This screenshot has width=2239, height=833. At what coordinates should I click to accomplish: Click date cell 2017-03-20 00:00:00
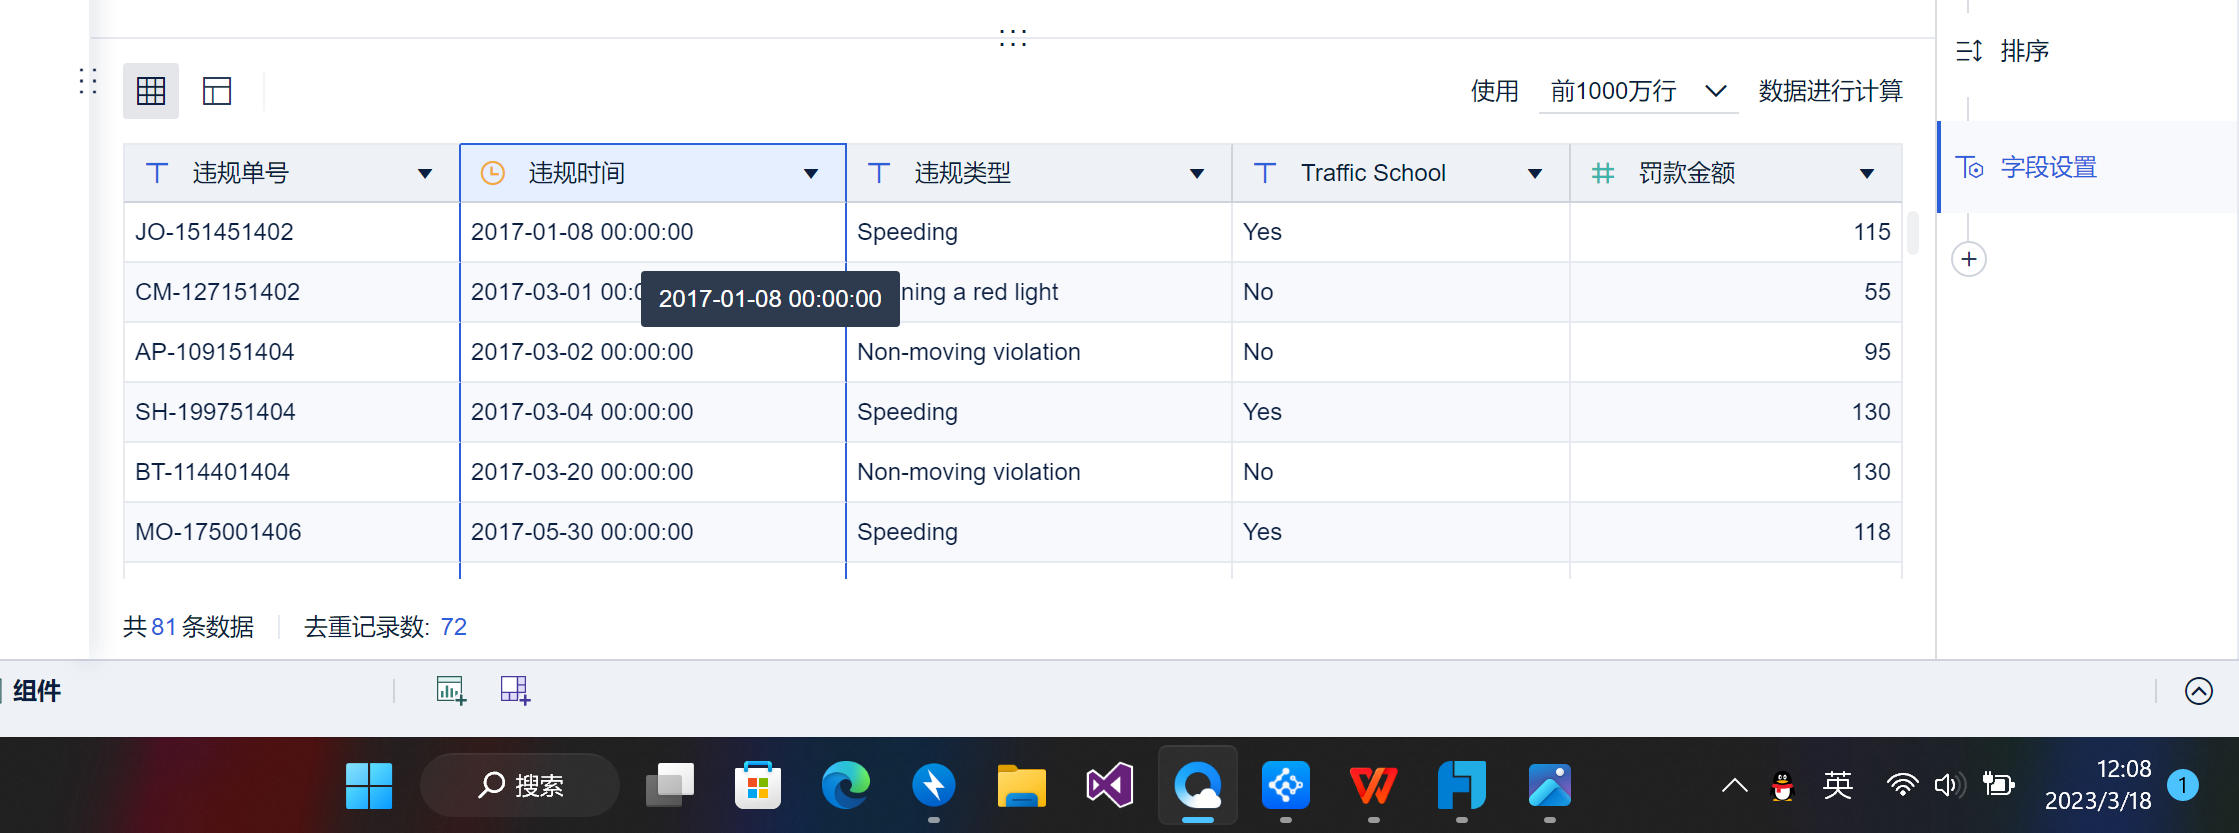click(x=653, y=472)
